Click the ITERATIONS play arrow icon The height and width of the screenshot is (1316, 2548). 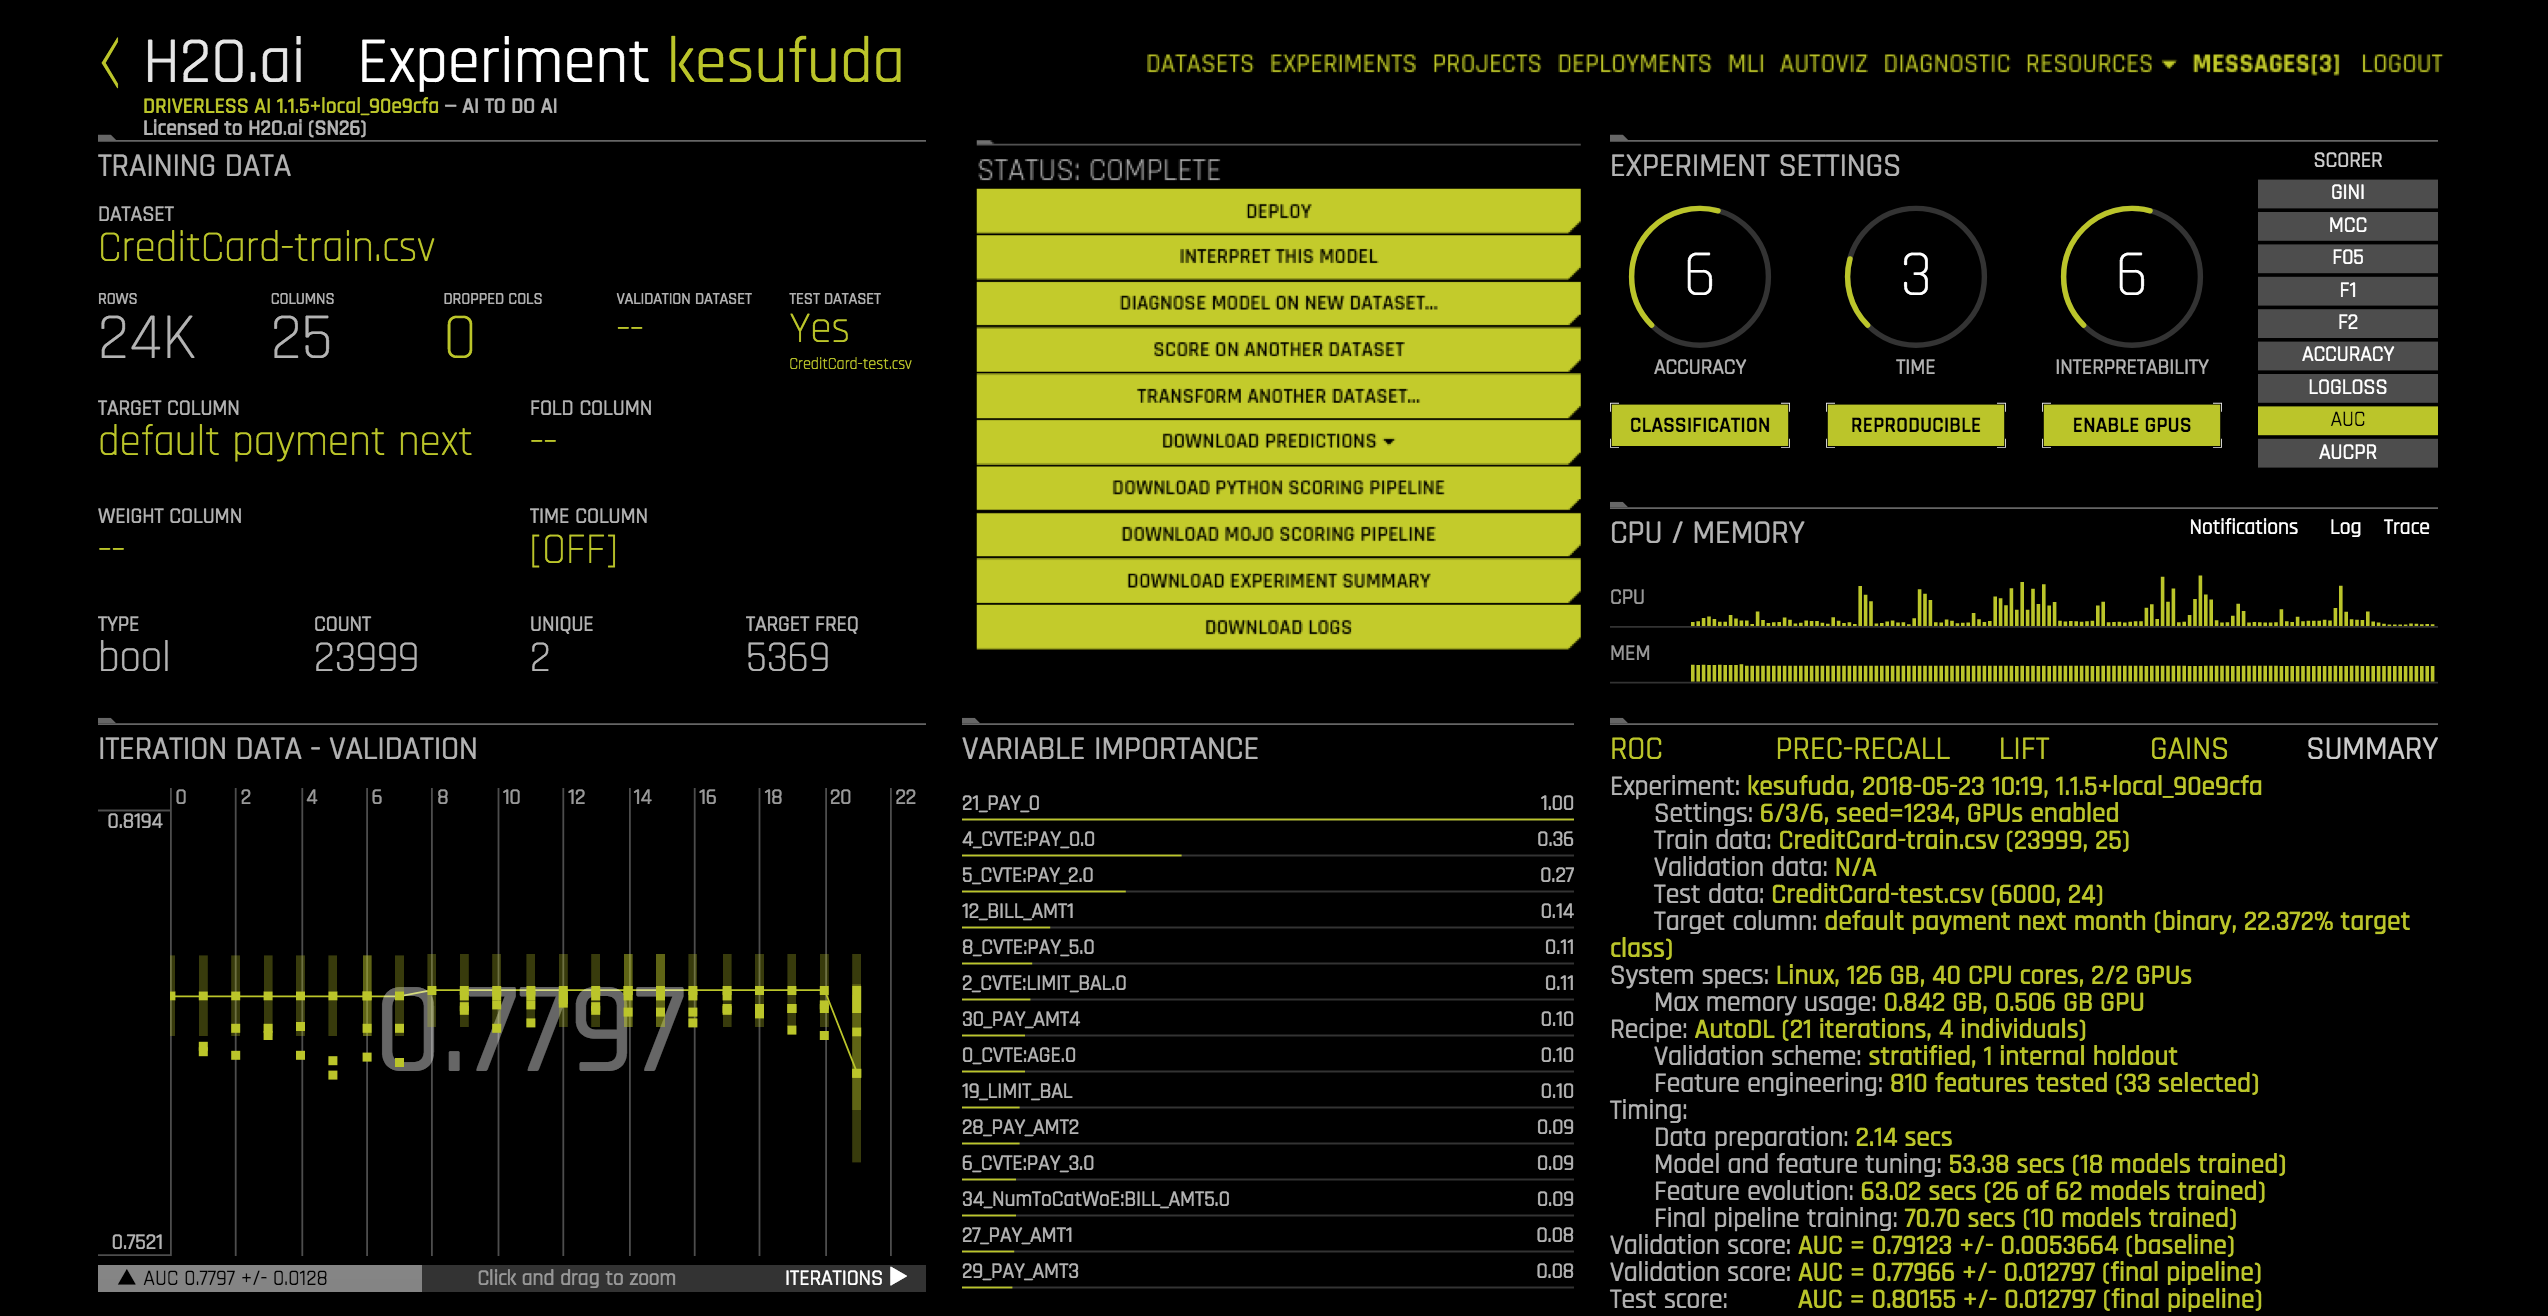[898, 1277]
